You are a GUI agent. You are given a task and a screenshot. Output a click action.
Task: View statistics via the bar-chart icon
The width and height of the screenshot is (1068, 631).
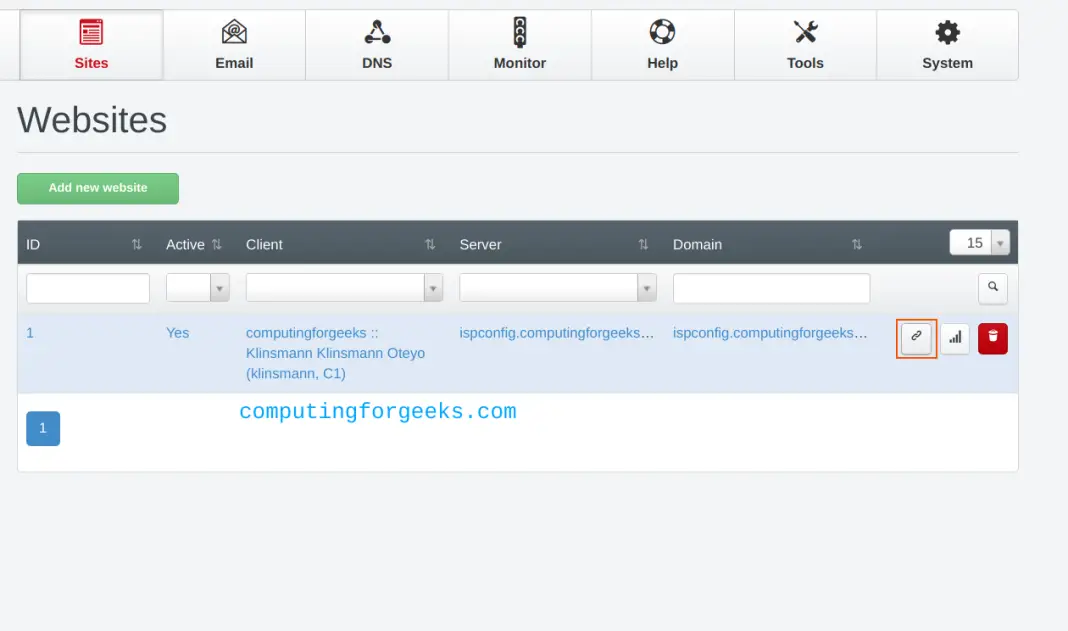954,338
